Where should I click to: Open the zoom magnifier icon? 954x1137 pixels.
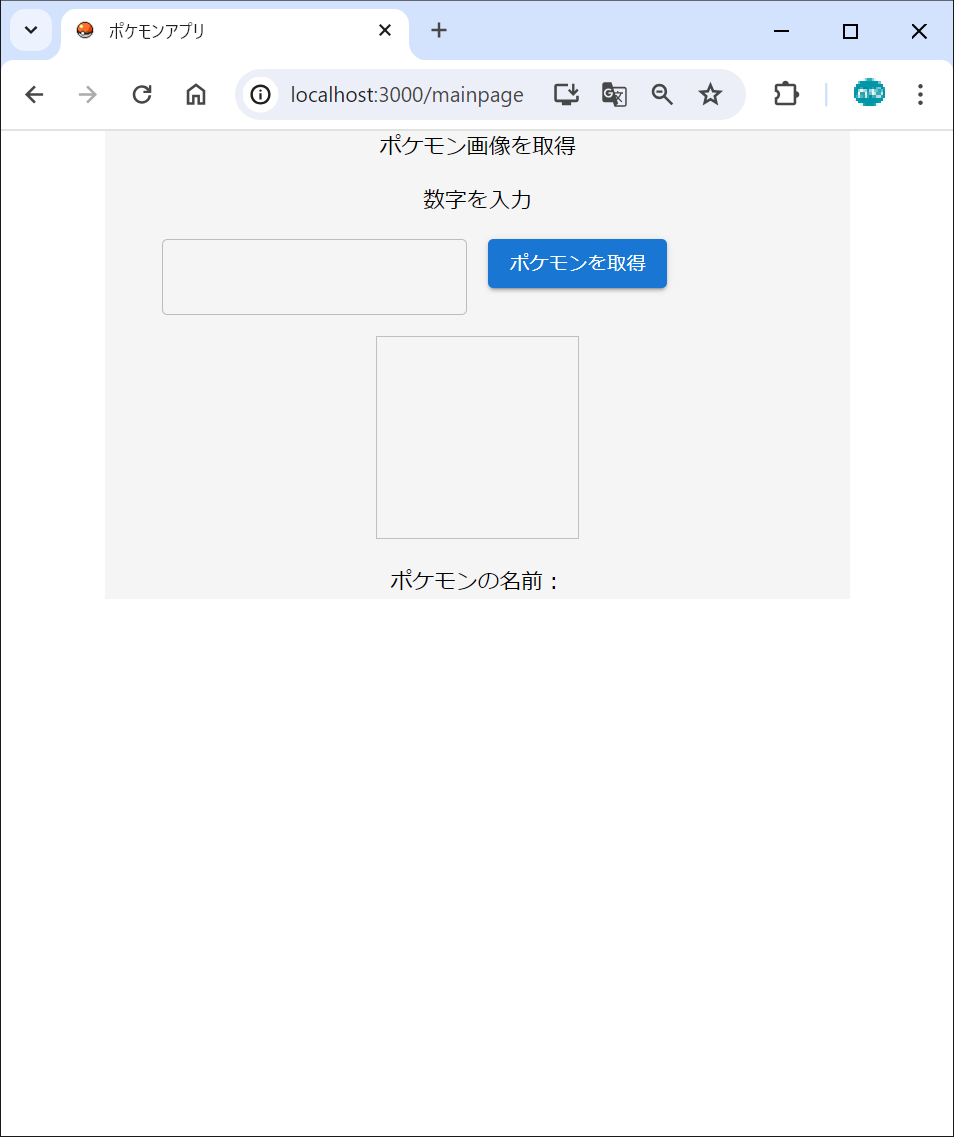pyautogui.click(x=662, y=94)
